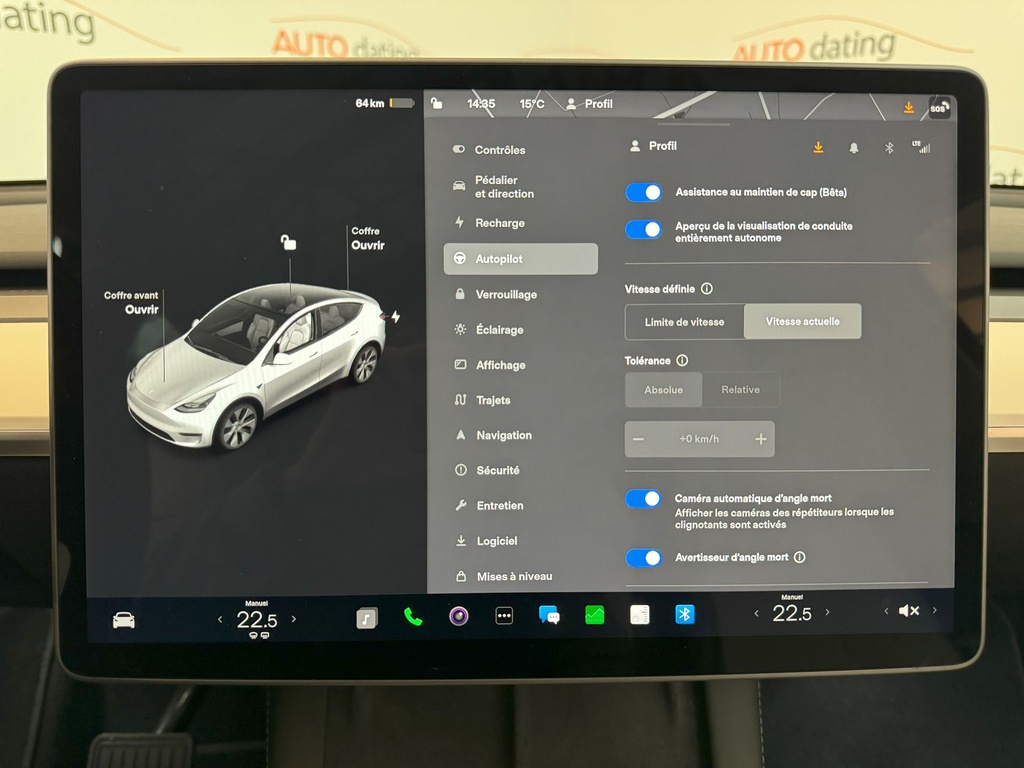The image size is (1024, 768).
Task: Select Vitesse actuelle option
Action: pos(803,321)
